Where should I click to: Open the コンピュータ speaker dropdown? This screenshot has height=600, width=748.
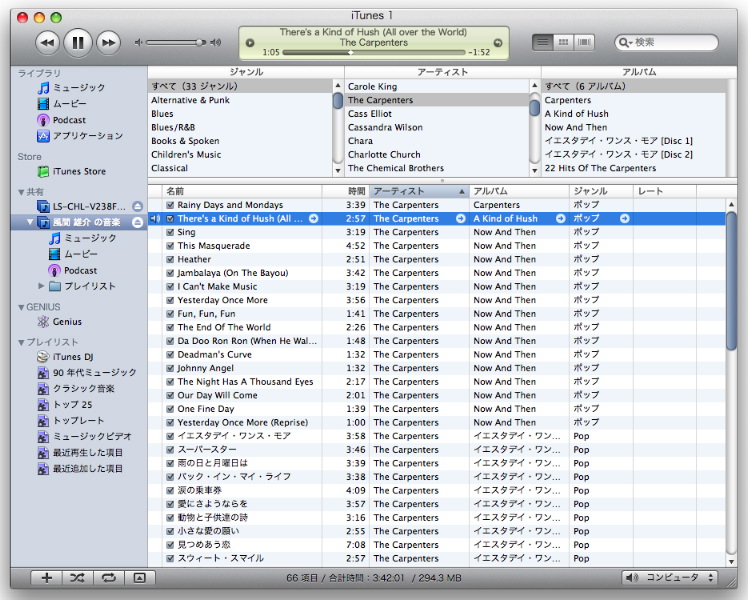[x=668, y=577]
